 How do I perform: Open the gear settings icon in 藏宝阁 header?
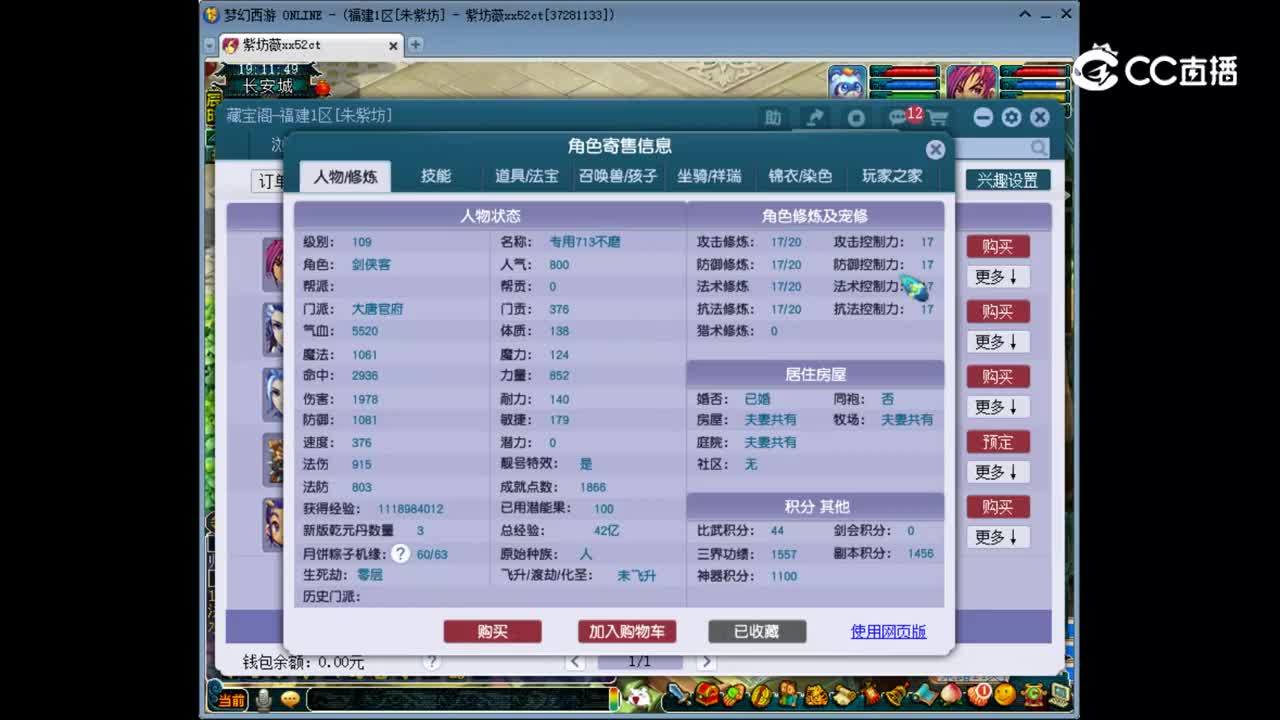[x=1011, y=117]
